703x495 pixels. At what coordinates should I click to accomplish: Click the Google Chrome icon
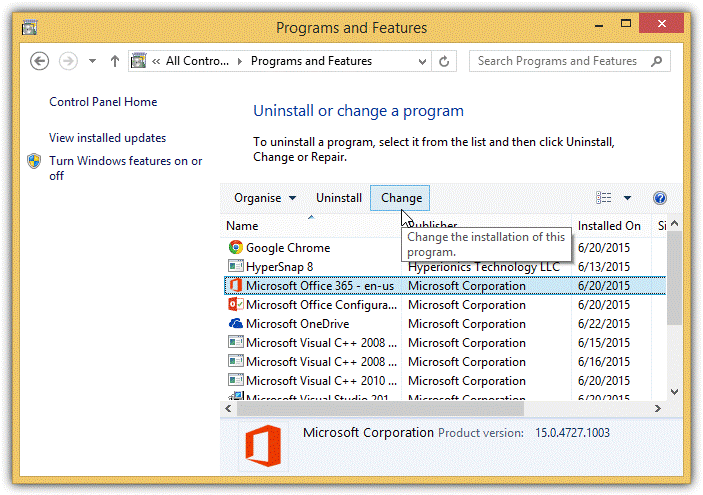pos(236,247)
